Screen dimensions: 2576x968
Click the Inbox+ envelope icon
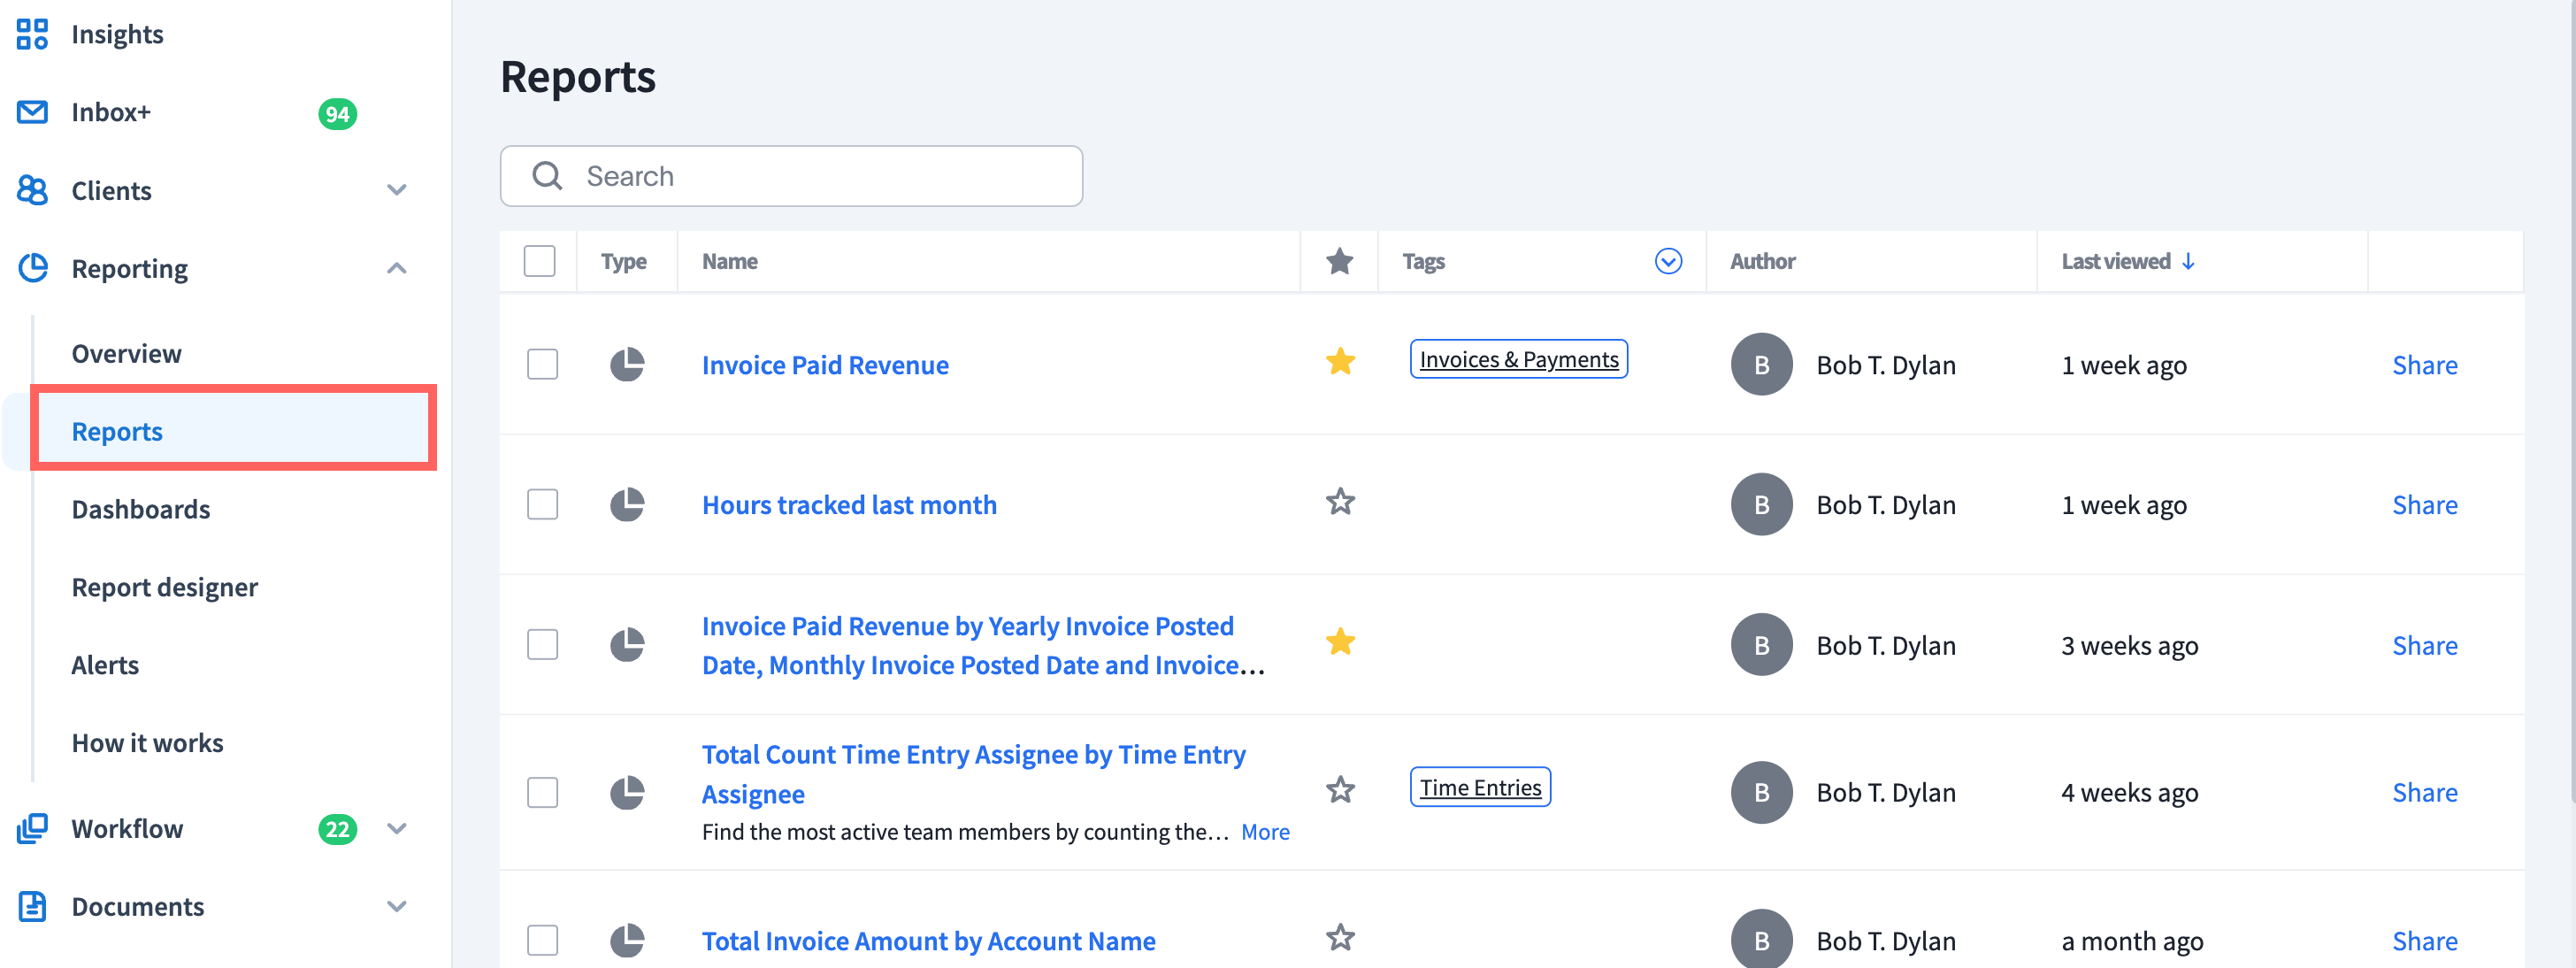[x=32, y=112]
